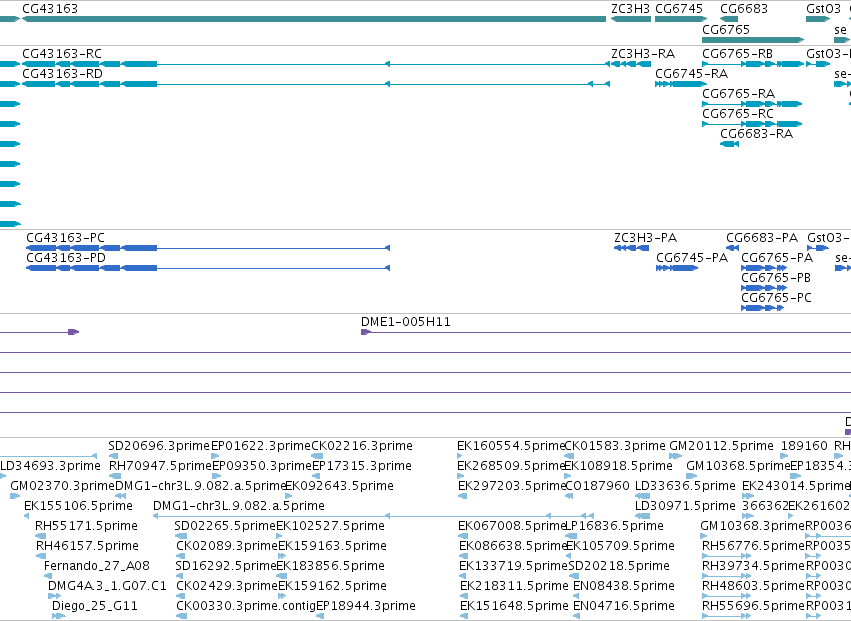Select EST LD33636.5prime
Screen dimensions: 851x621
tap(685, 486)
